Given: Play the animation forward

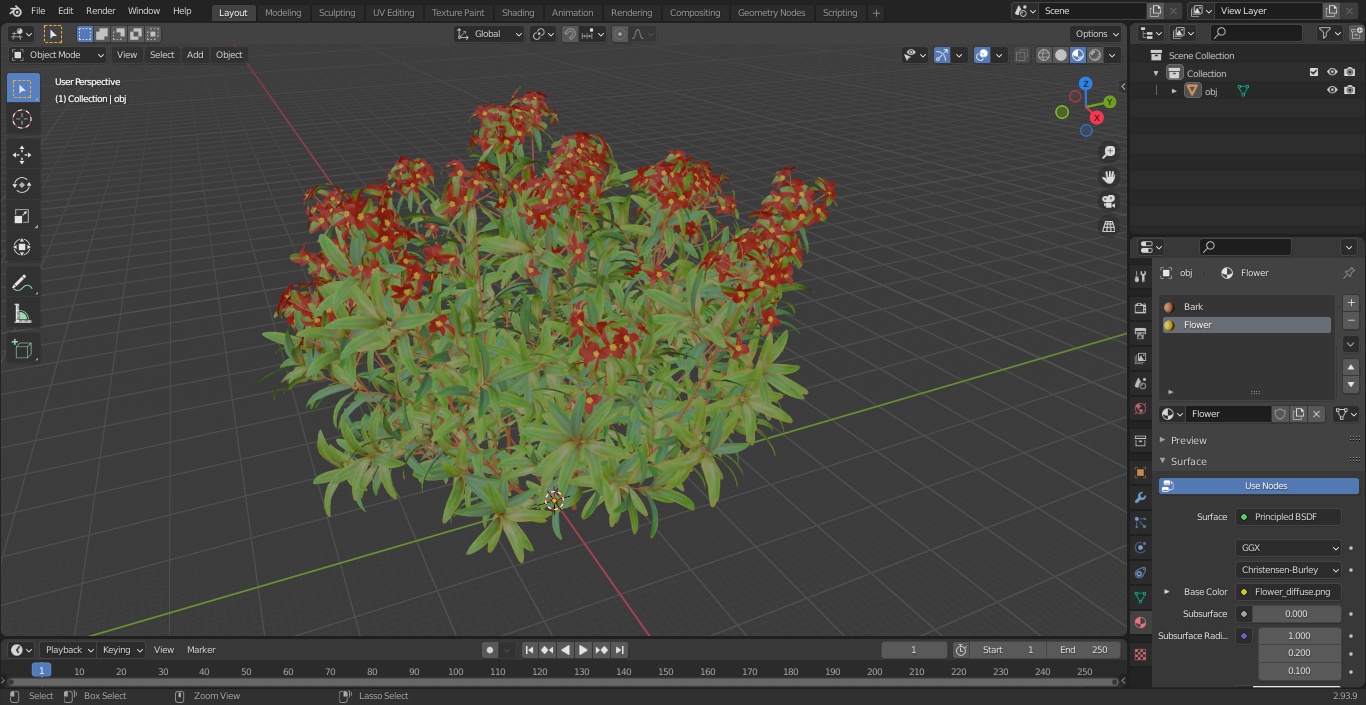Looking at the screenshot, I should pyautogui.click(x=583, y=650).
